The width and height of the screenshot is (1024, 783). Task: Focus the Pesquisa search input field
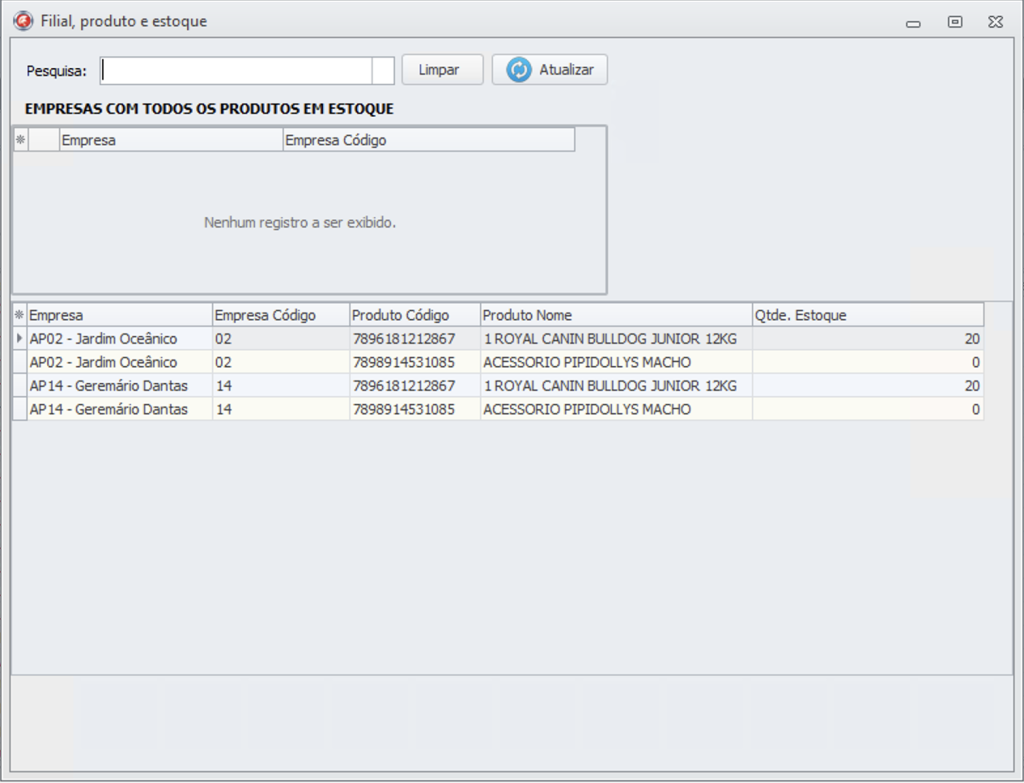(x=236, y=70)
